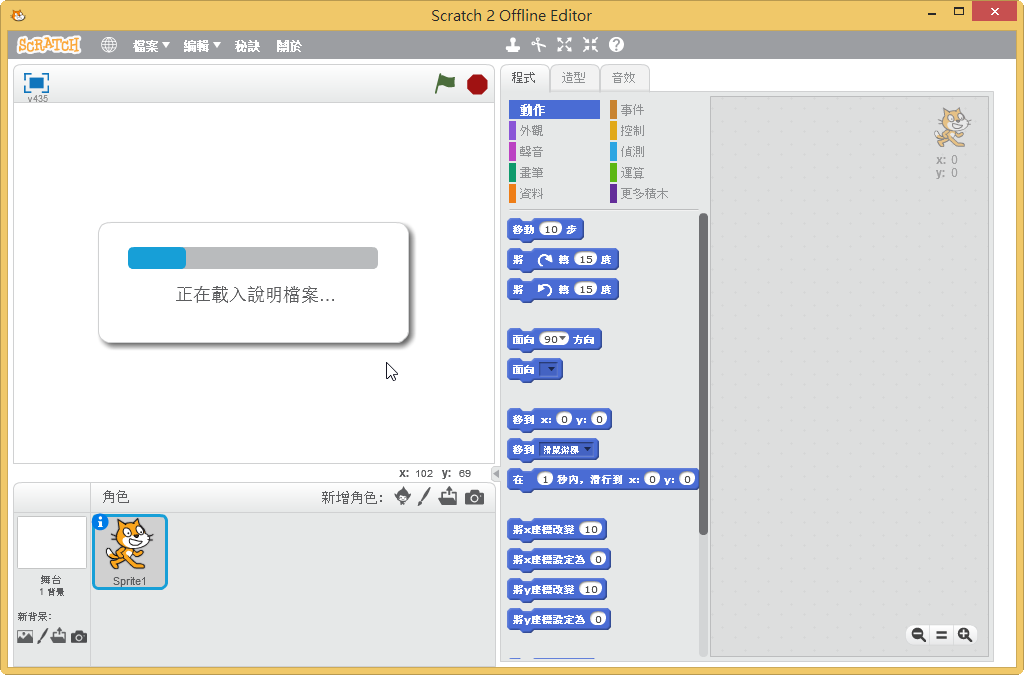The width and height of the screenshot is (1024, 675).
Task: Create a new backdrop from camera
Action: click(79, 636)
